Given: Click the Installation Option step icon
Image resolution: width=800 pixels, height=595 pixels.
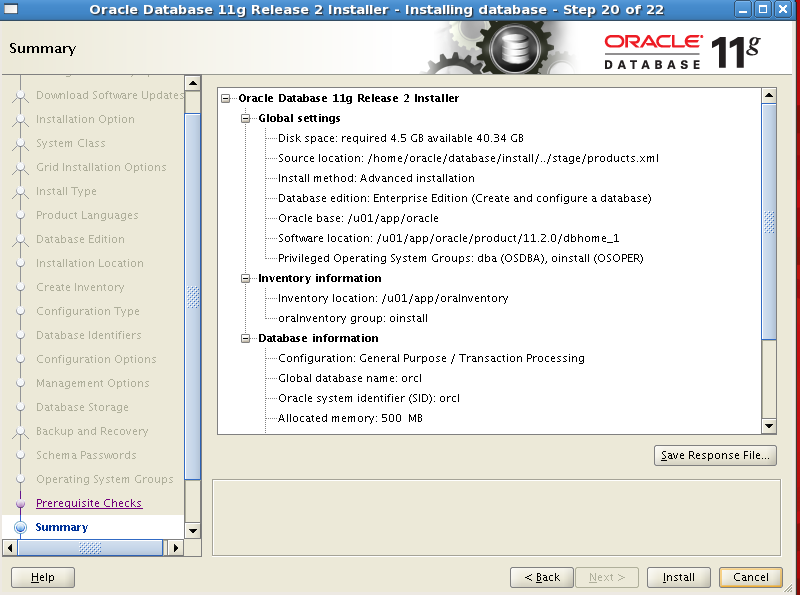Looking at the screenshot, I should click(20, 119).
